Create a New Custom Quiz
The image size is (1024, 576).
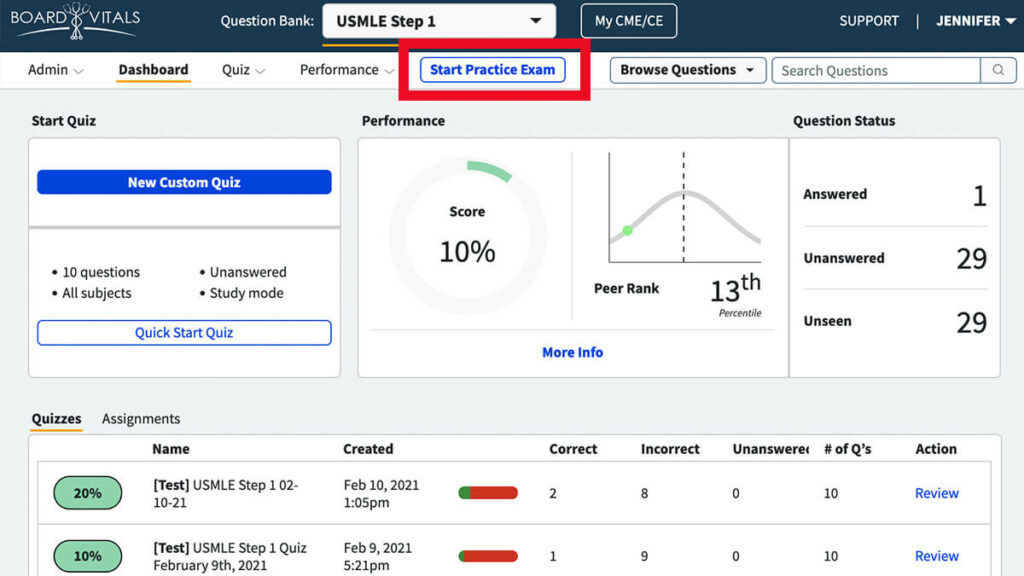tap(184, 182)
